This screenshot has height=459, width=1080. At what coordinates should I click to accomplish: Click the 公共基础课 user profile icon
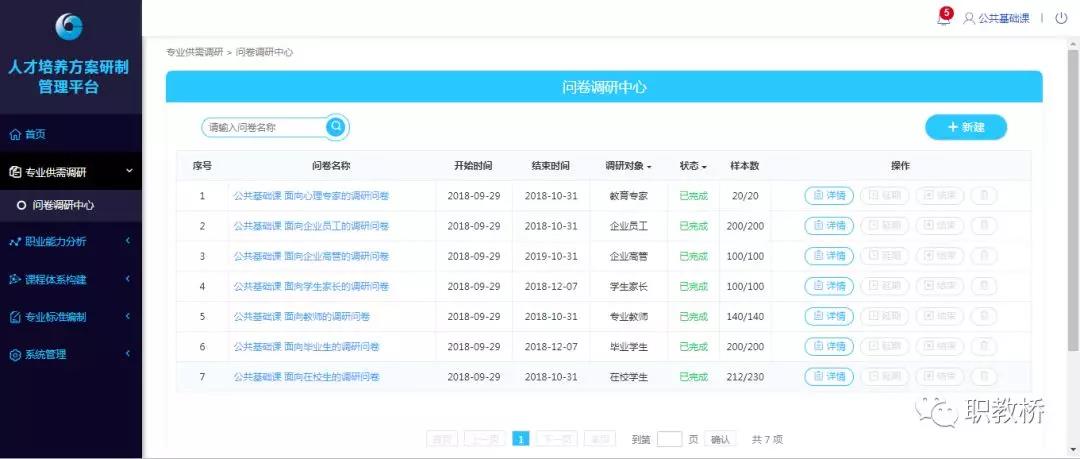coord(969,18)
